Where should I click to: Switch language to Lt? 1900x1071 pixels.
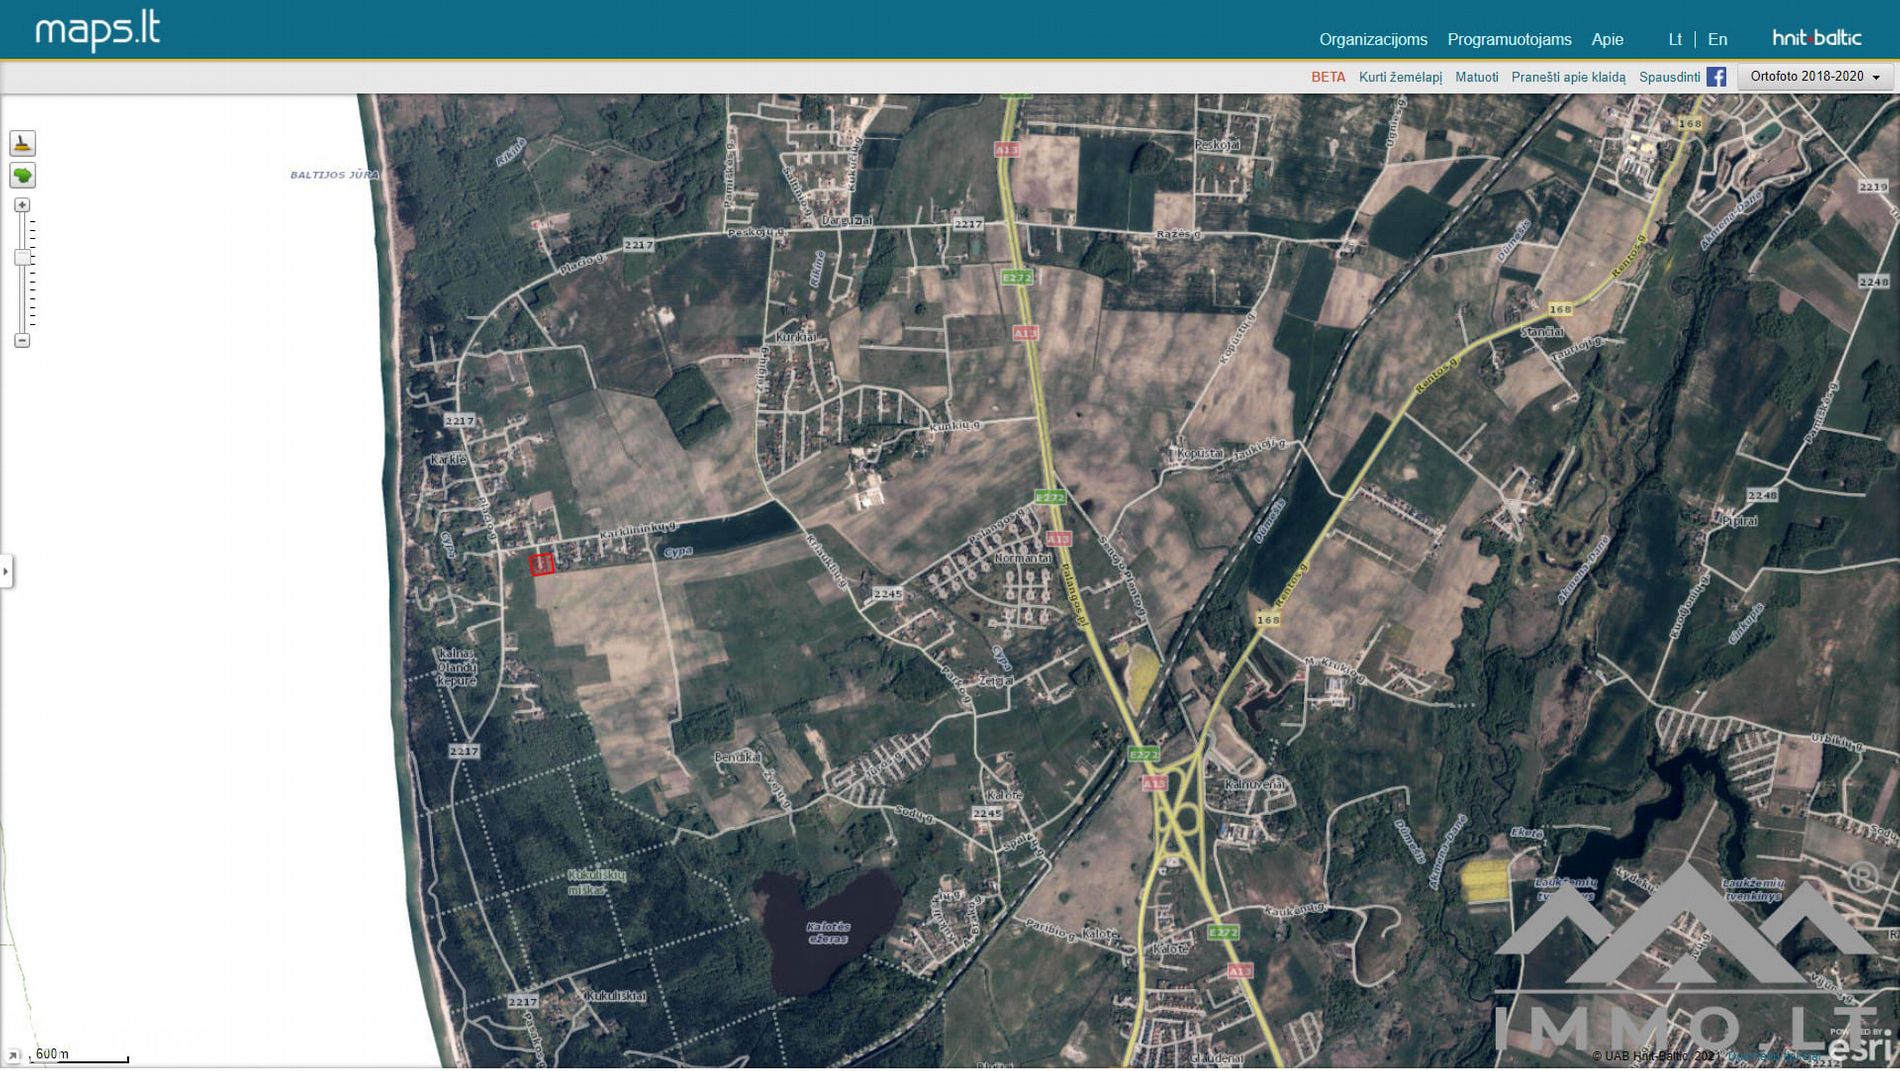pyautogui.click(x=1675, y=40)
